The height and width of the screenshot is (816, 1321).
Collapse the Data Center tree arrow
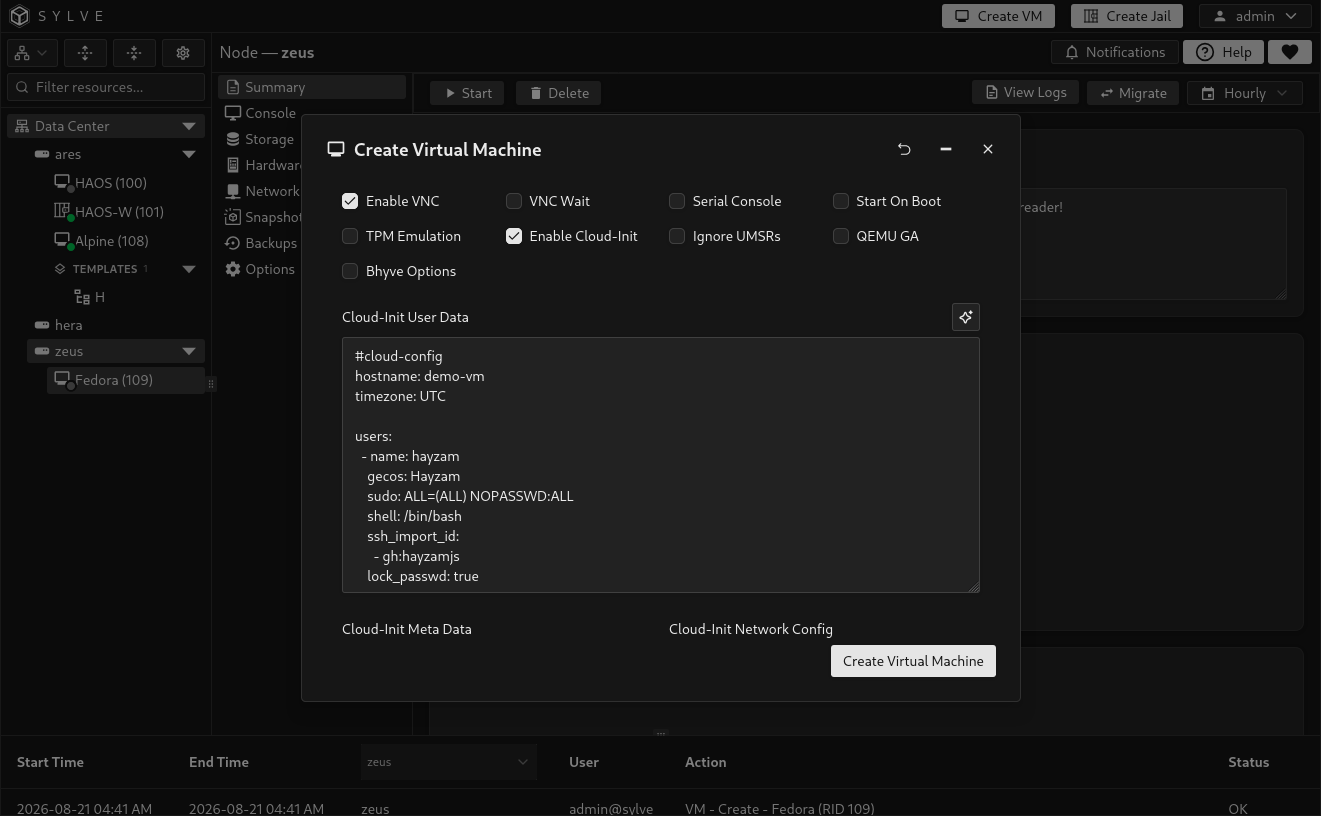point(189,126)
